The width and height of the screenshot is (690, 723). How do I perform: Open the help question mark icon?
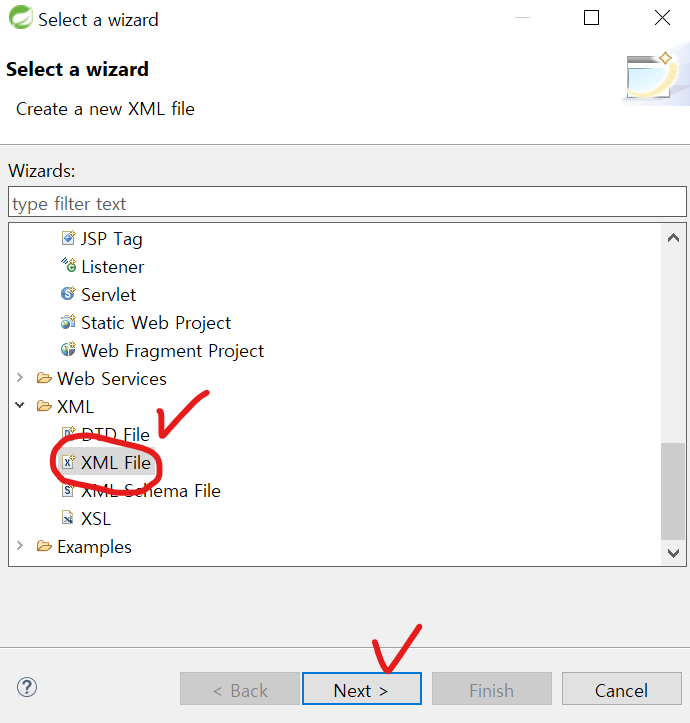point(27,687)
